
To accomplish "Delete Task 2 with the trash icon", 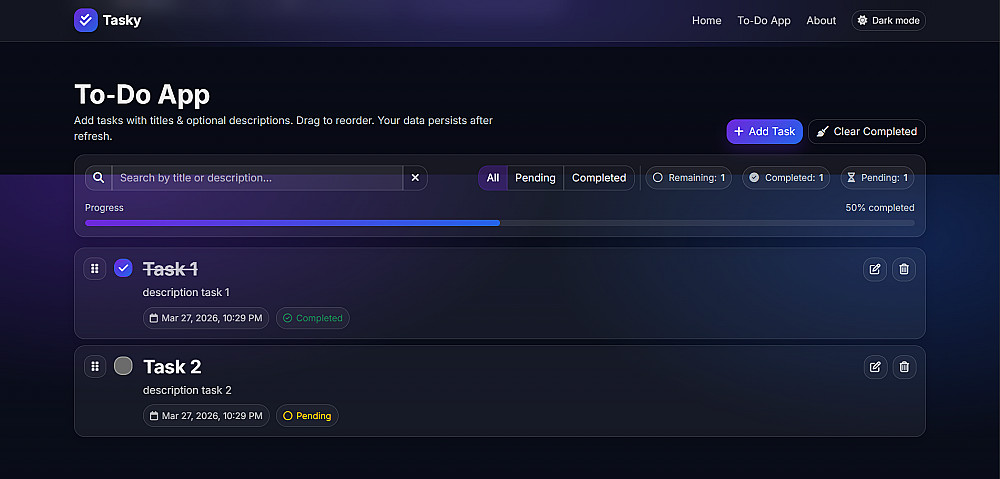I will click(904, 367).
